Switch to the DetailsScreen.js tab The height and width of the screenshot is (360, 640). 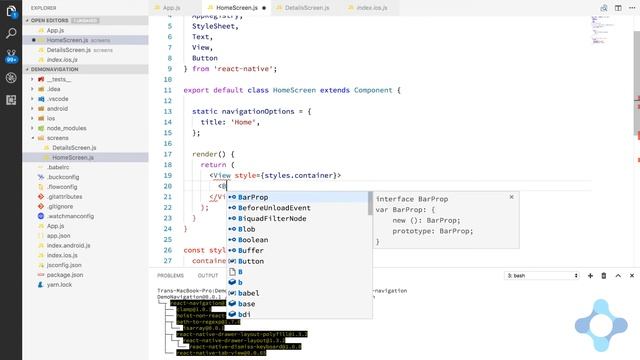point(307,8)
